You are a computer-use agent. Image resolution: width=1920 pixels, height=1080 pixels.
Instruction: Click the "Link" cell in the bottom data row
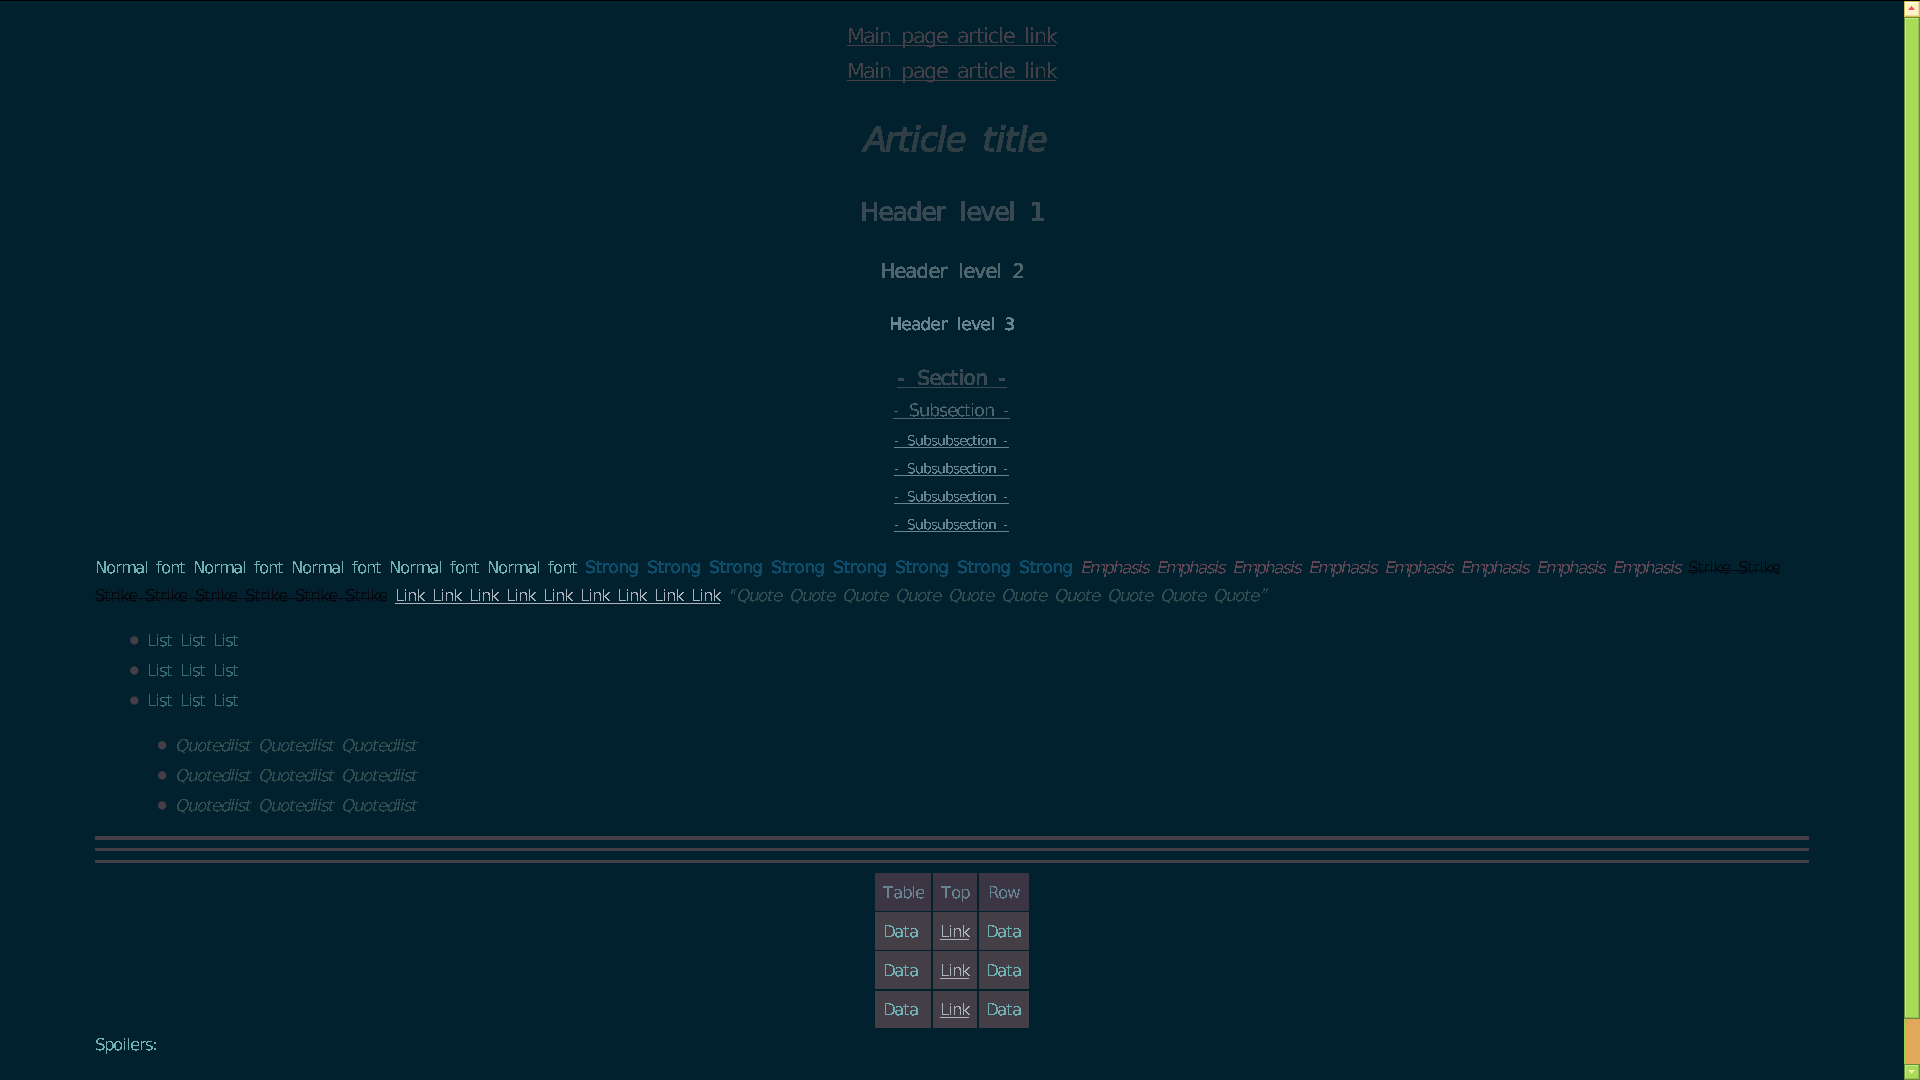[954, 1009]
